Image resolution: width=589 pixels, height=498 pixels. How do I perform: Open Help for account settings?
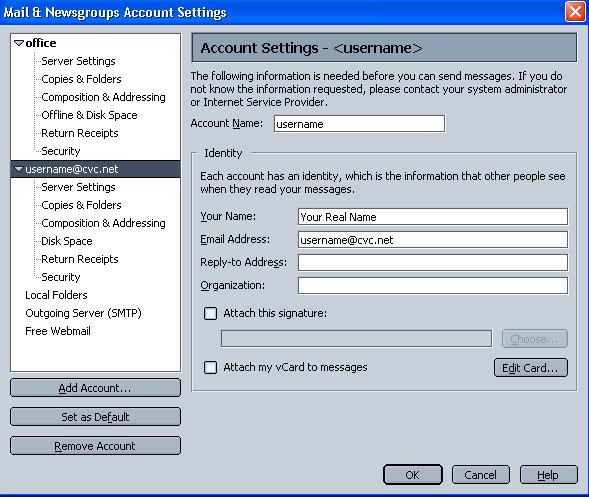point(548,475)
